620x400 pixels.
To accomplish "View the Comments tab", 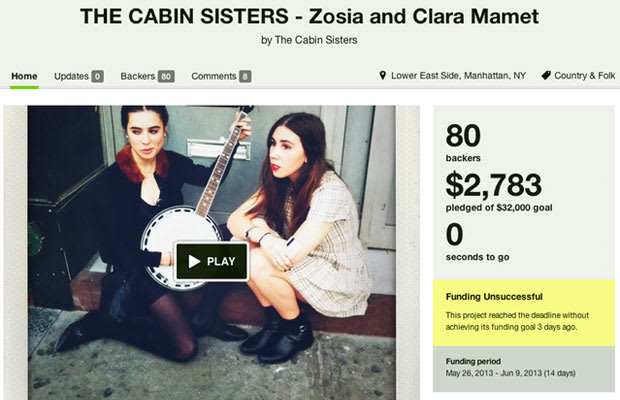I will coord(214,76).
